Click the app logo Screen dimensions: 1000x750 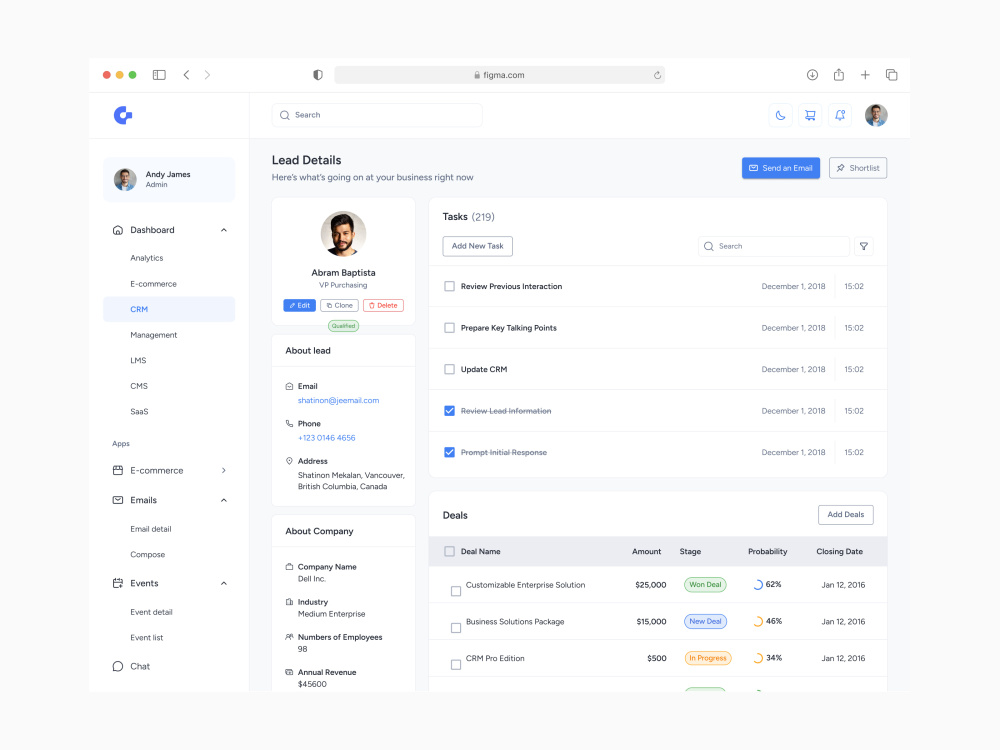coord(123,115)
